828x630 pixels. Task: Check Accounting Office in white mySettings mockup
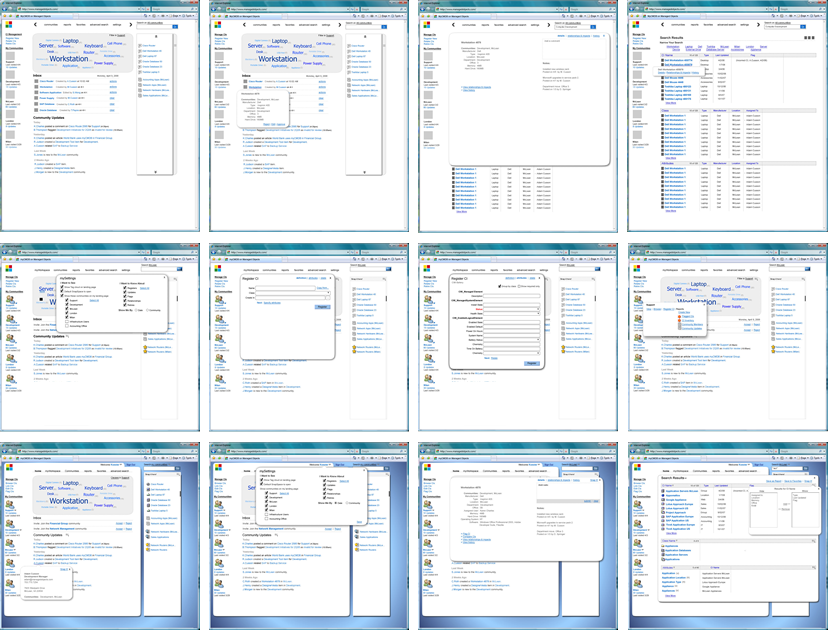67,326
